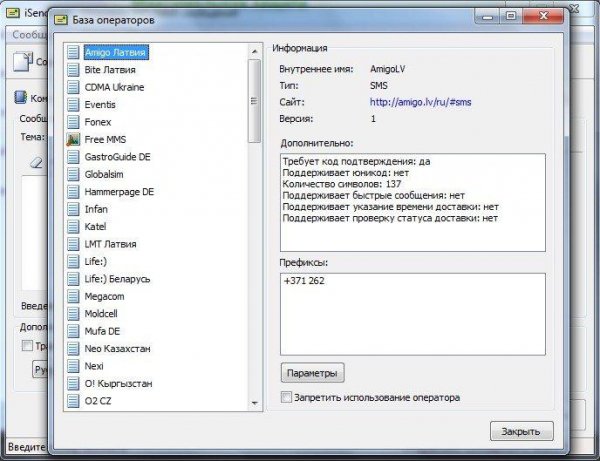
Task: Click the operator list scroll up arrow
Action: tap(254, 51)
